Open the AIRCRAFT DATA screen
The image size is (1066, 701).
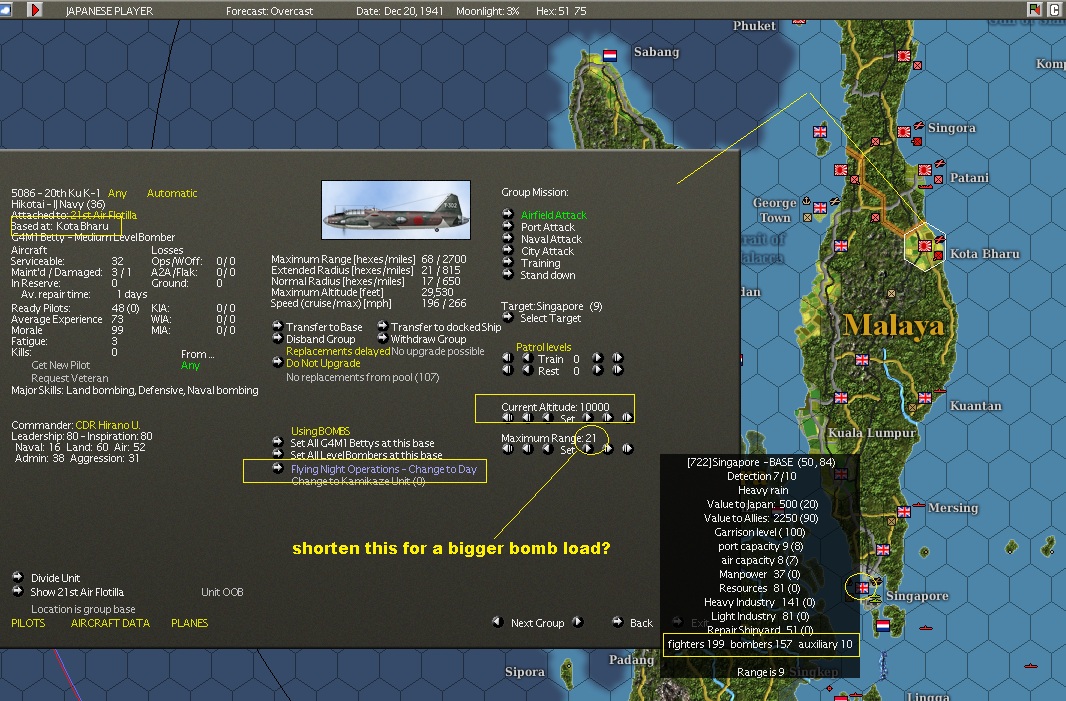pyautogui.click(x=110, y=623)
